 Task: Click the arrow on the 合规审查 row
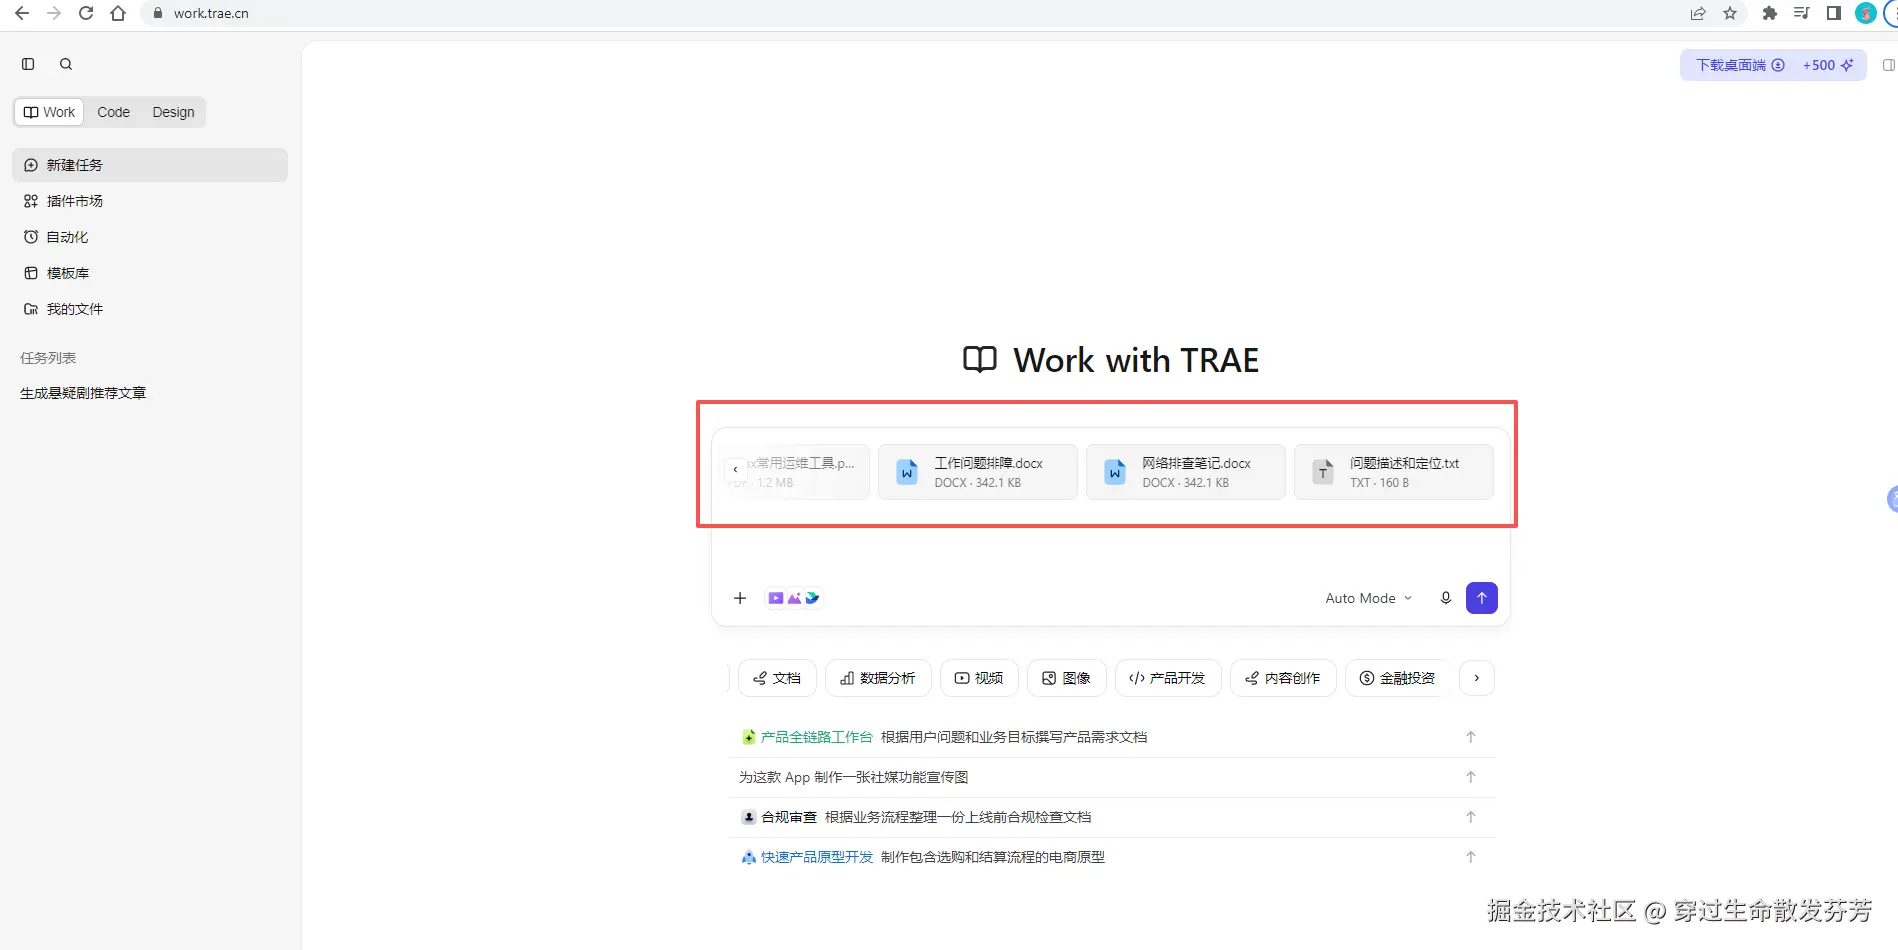(x=1471, y=817)
